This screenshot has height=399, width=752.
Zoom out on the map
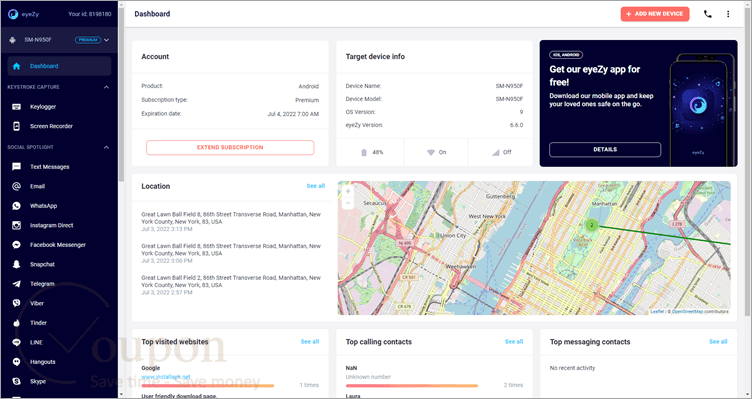[x=348, y=203]
